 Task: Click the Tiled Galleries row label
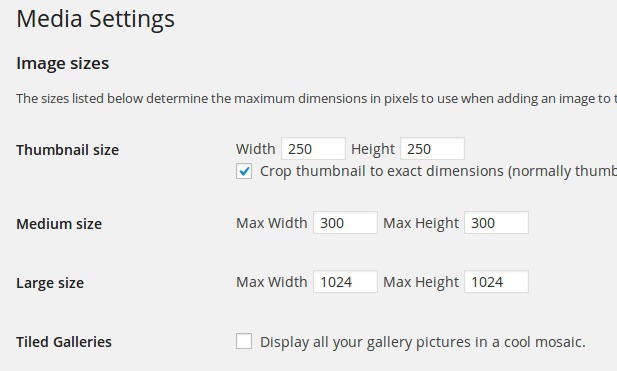(64, 342)
